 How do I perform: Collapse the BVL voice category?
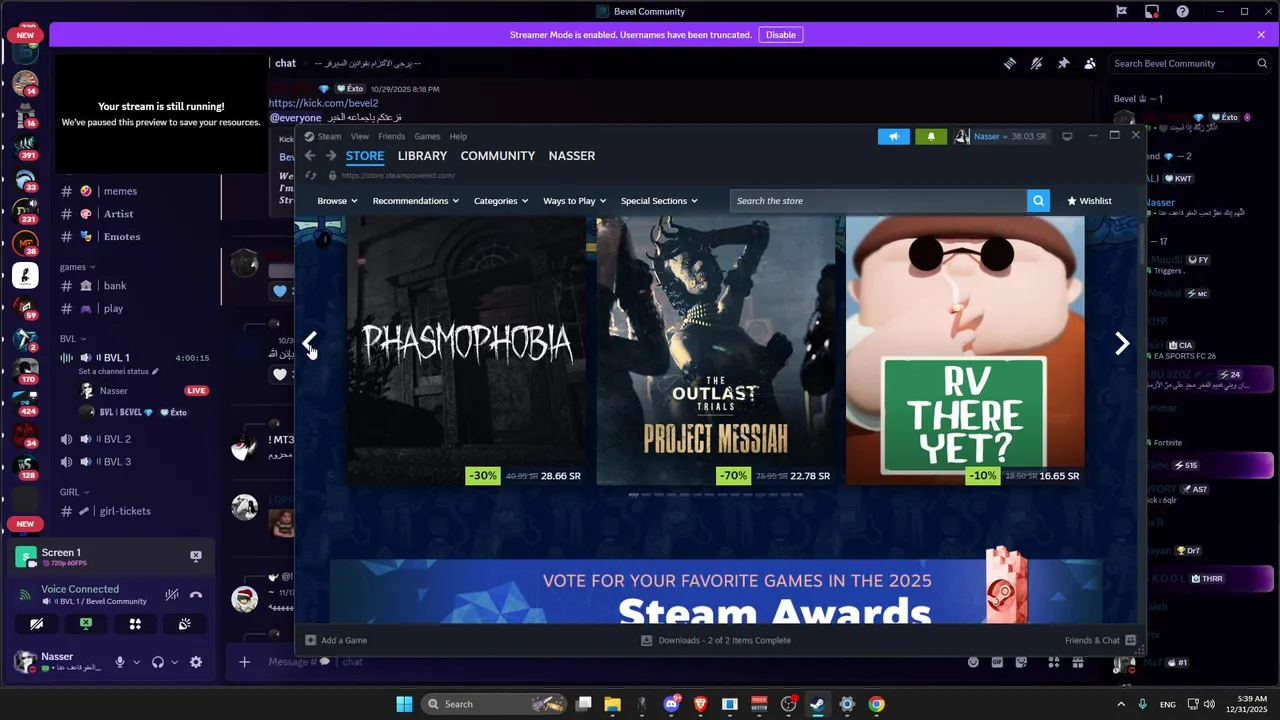pyautogui.click(x=73, y=339)
